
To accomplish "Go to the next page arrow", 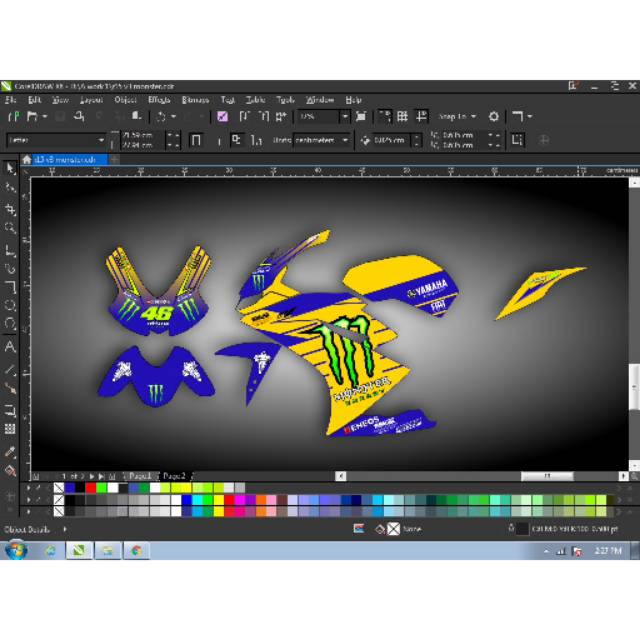I will pyautogui.click(x=92, y=476).
